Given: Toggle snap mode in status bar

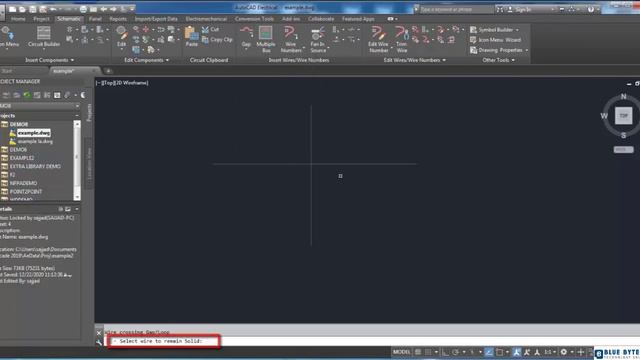Looking at the screenshot, I should (428, 352).
